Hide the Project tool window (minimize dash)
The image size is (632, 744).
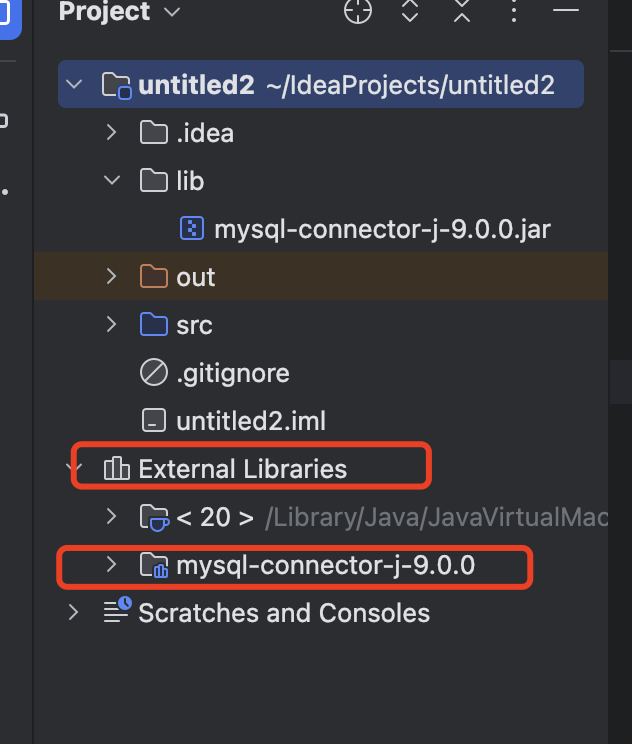[566, 11]
